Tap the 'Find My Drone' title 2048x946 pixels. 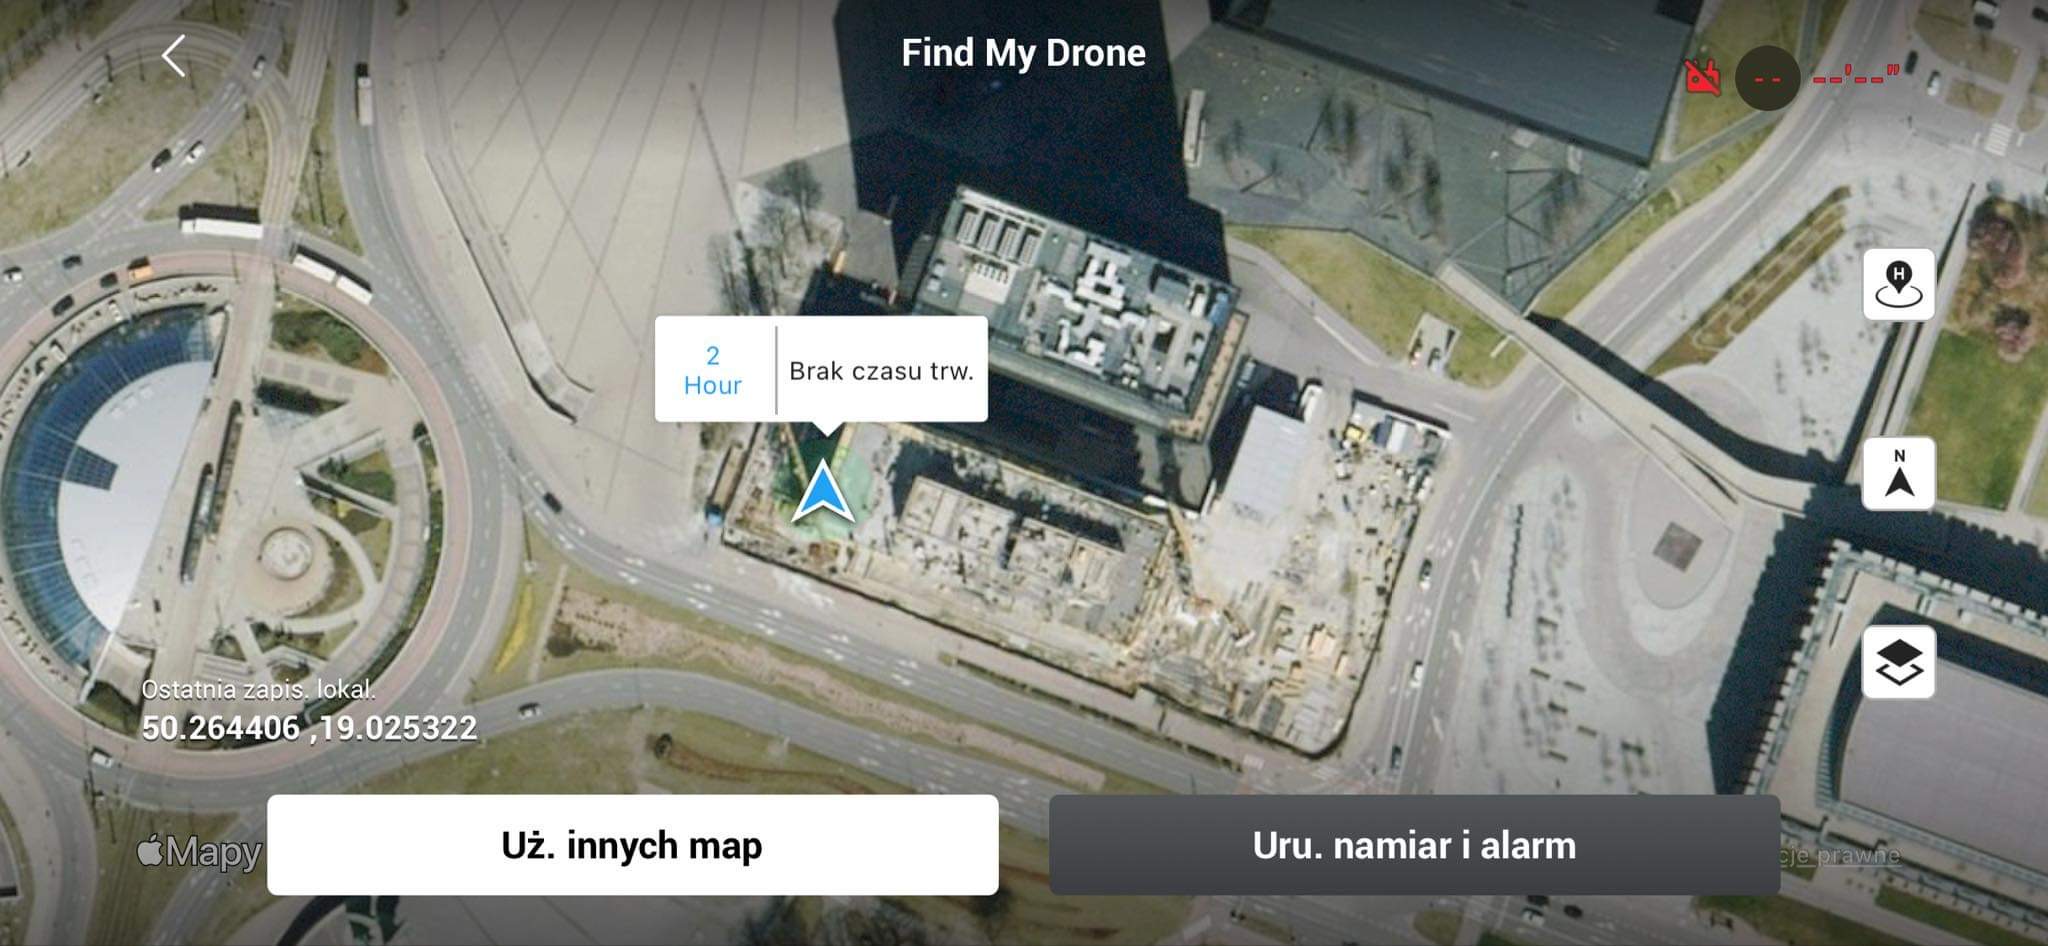click(x=1023, y=53)
